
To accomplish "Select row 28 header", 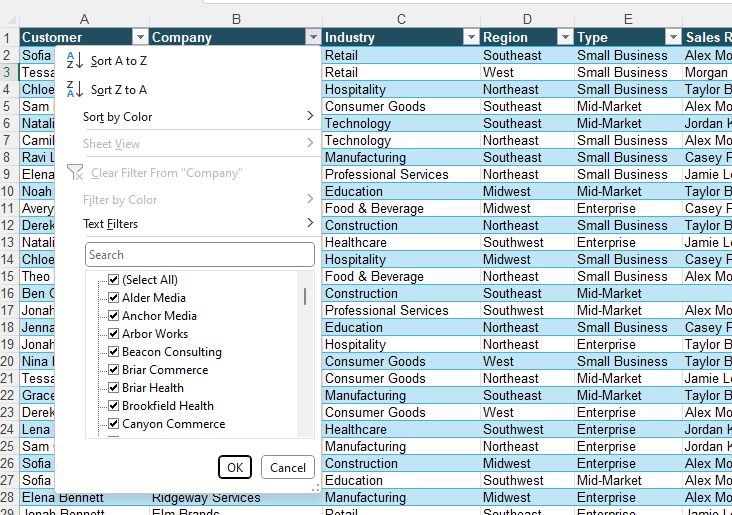I will coord(9,497).
